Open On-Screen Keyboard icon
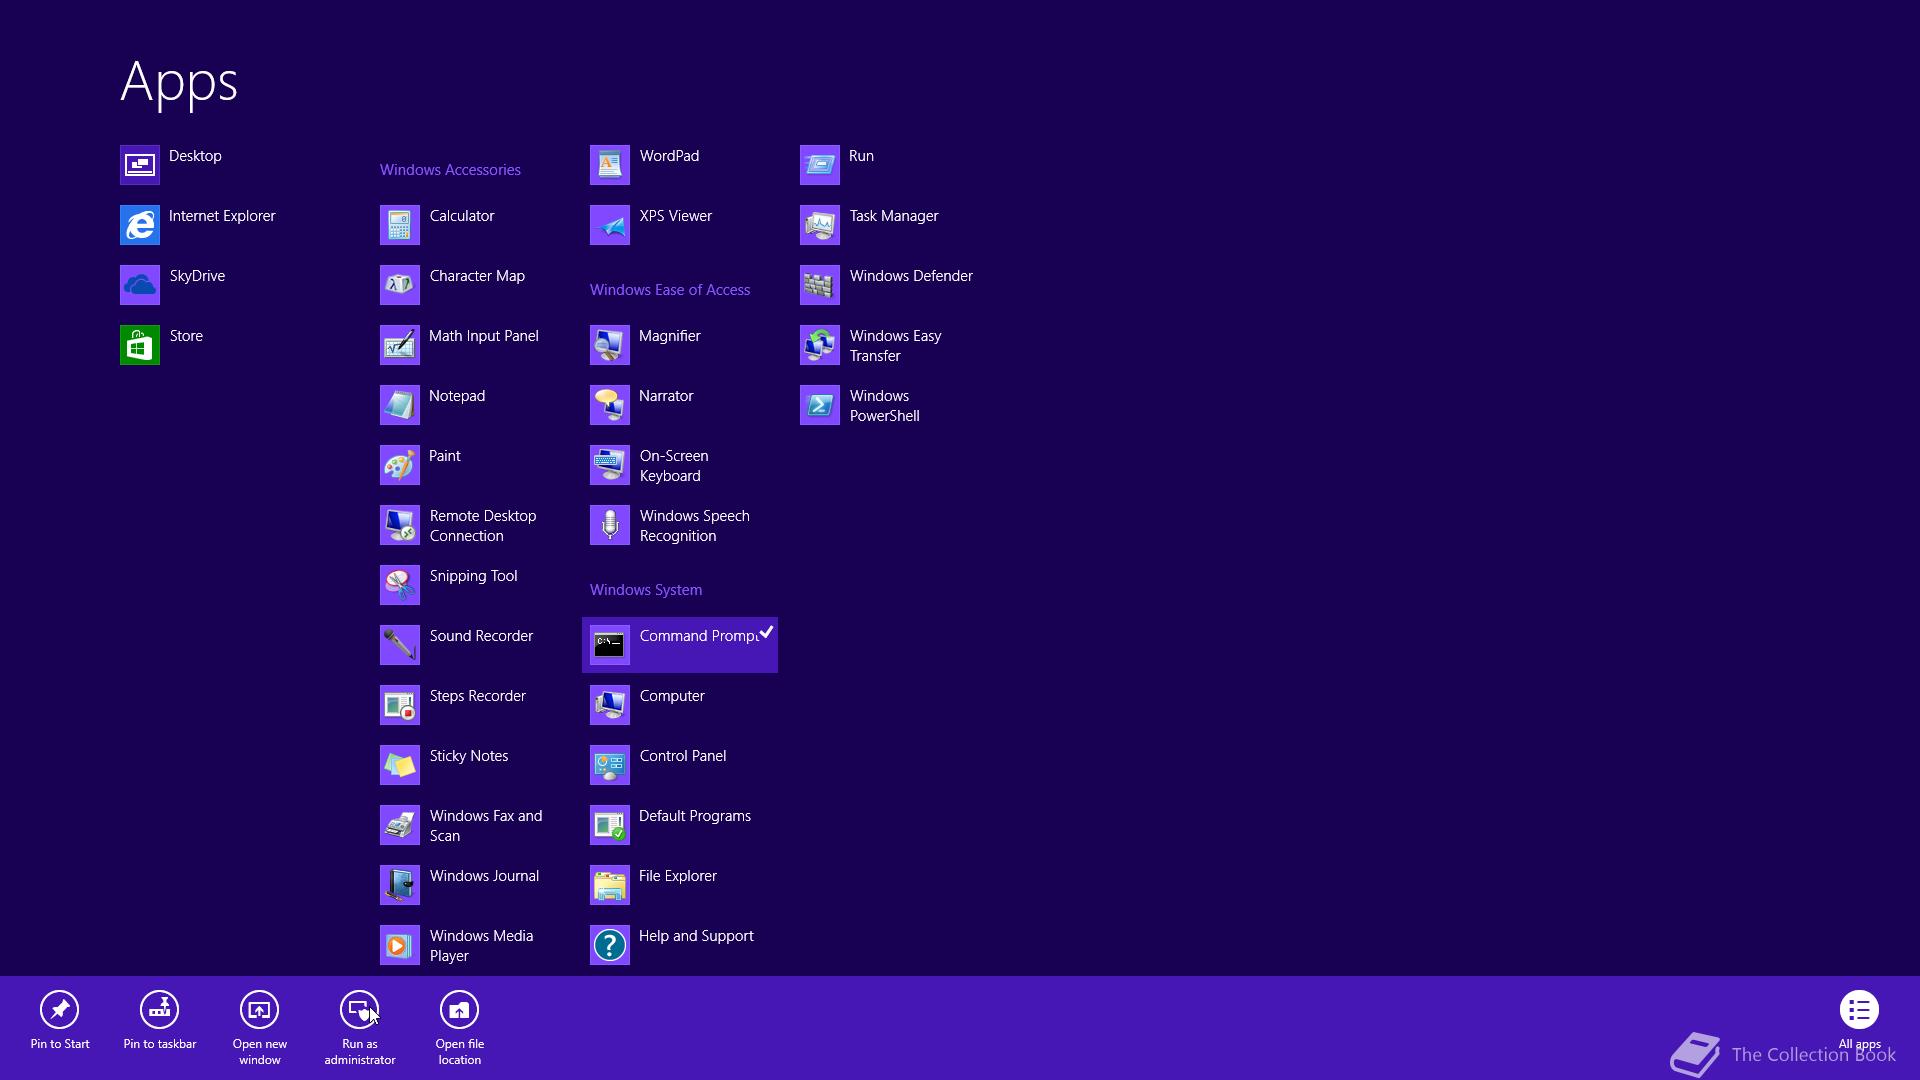1920x1080 pixels. [610, 465]
